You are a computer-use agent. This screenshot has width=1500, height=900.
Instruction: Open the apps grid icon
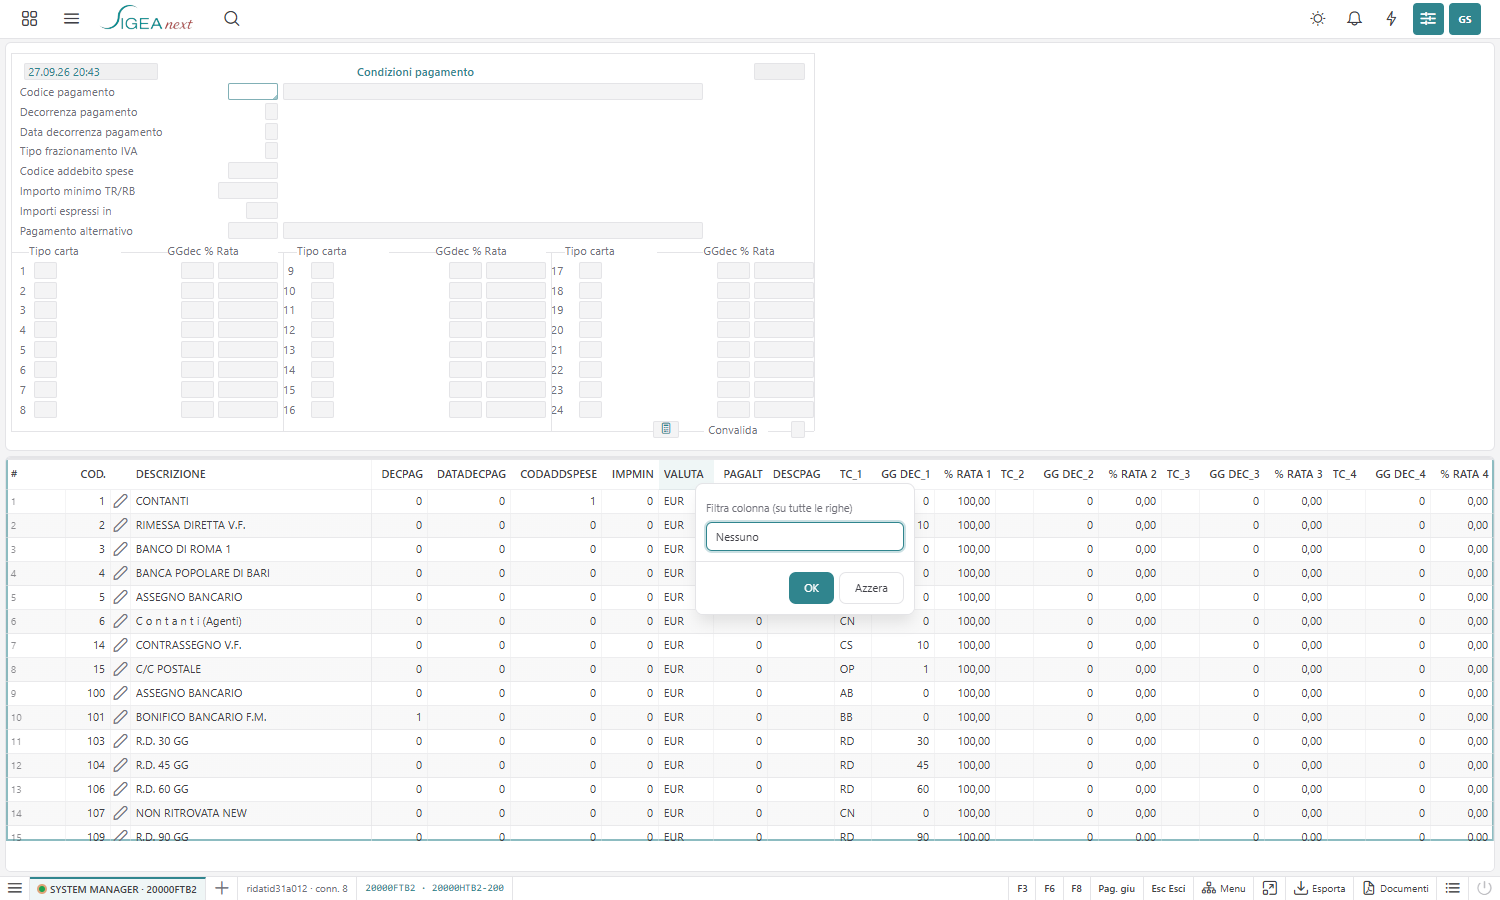[29, 18]
